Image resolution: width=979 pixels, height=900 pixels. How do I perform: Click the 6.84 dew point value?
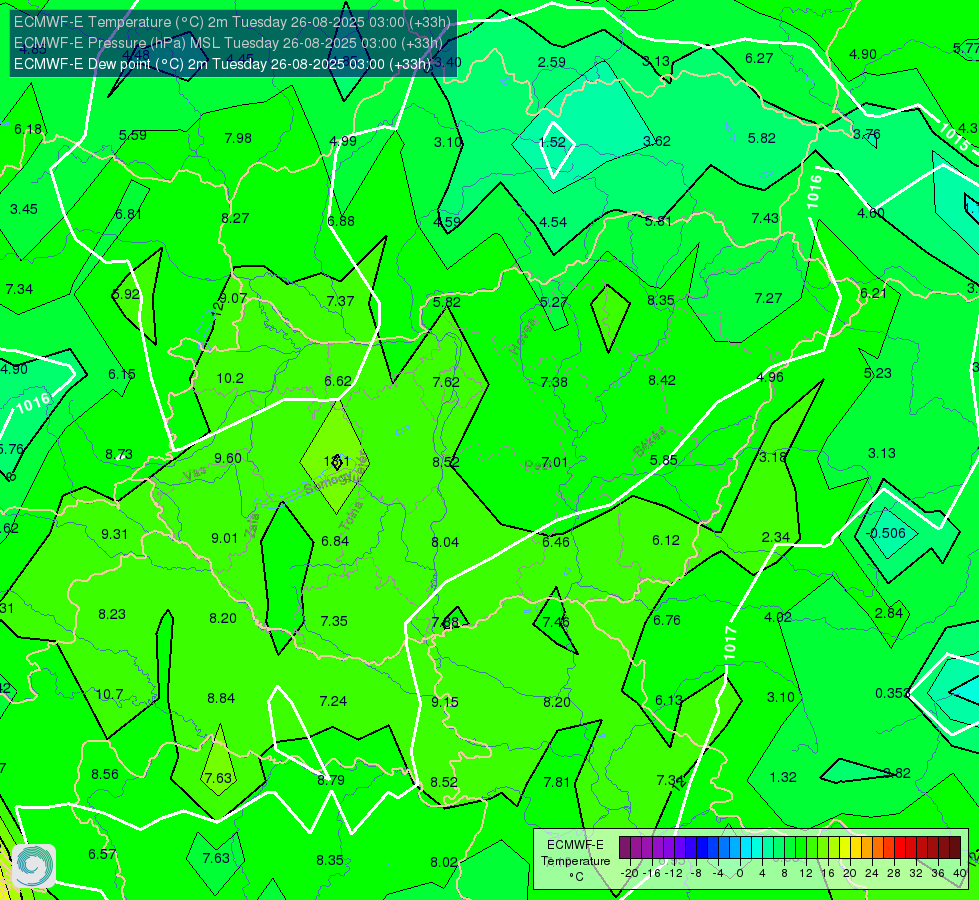335,541
